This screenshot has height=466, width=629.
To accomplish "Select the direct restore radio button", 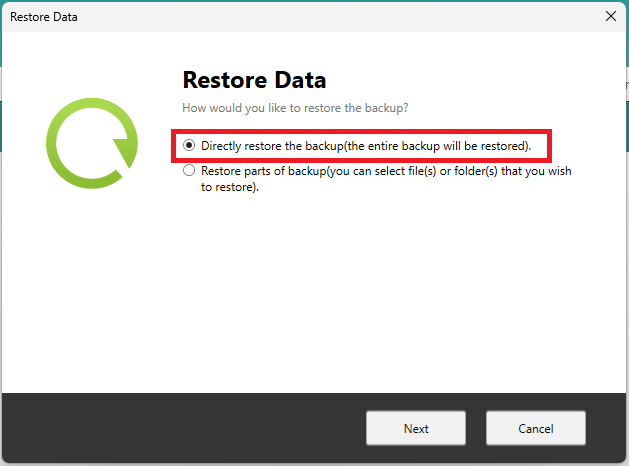I will (x=188, y=146).
